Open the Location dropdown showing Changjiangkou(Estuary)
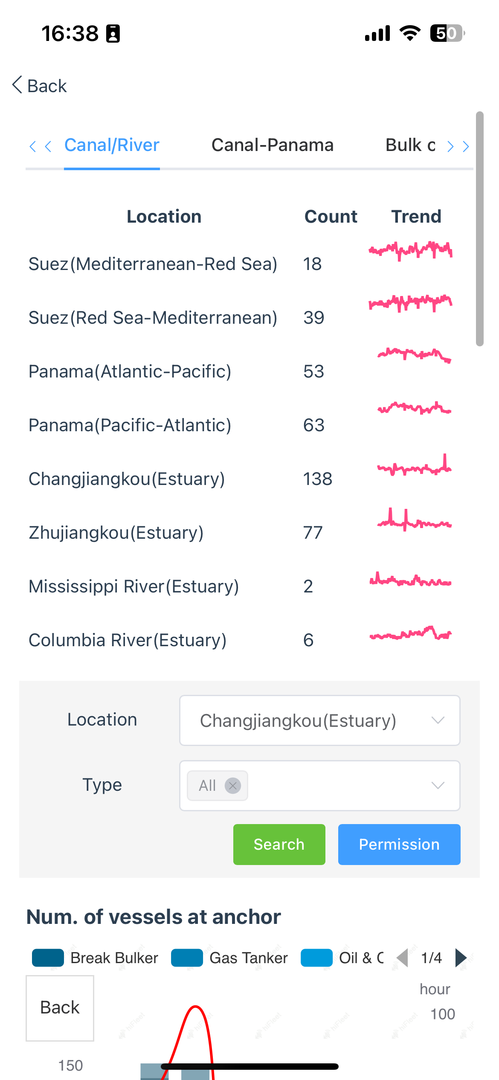 coord(320,720)
